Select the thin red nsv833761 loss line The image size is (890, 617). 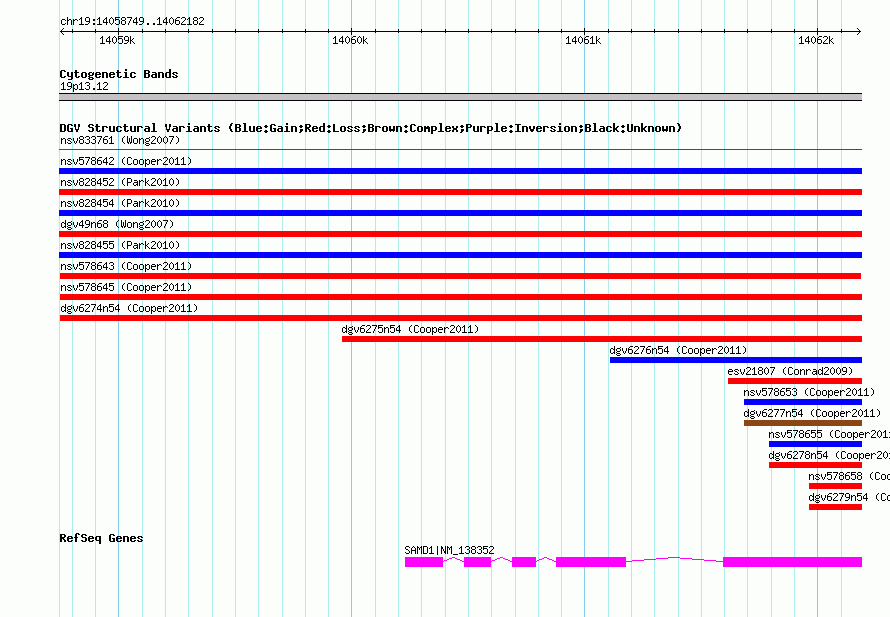(x=460, y=150)
